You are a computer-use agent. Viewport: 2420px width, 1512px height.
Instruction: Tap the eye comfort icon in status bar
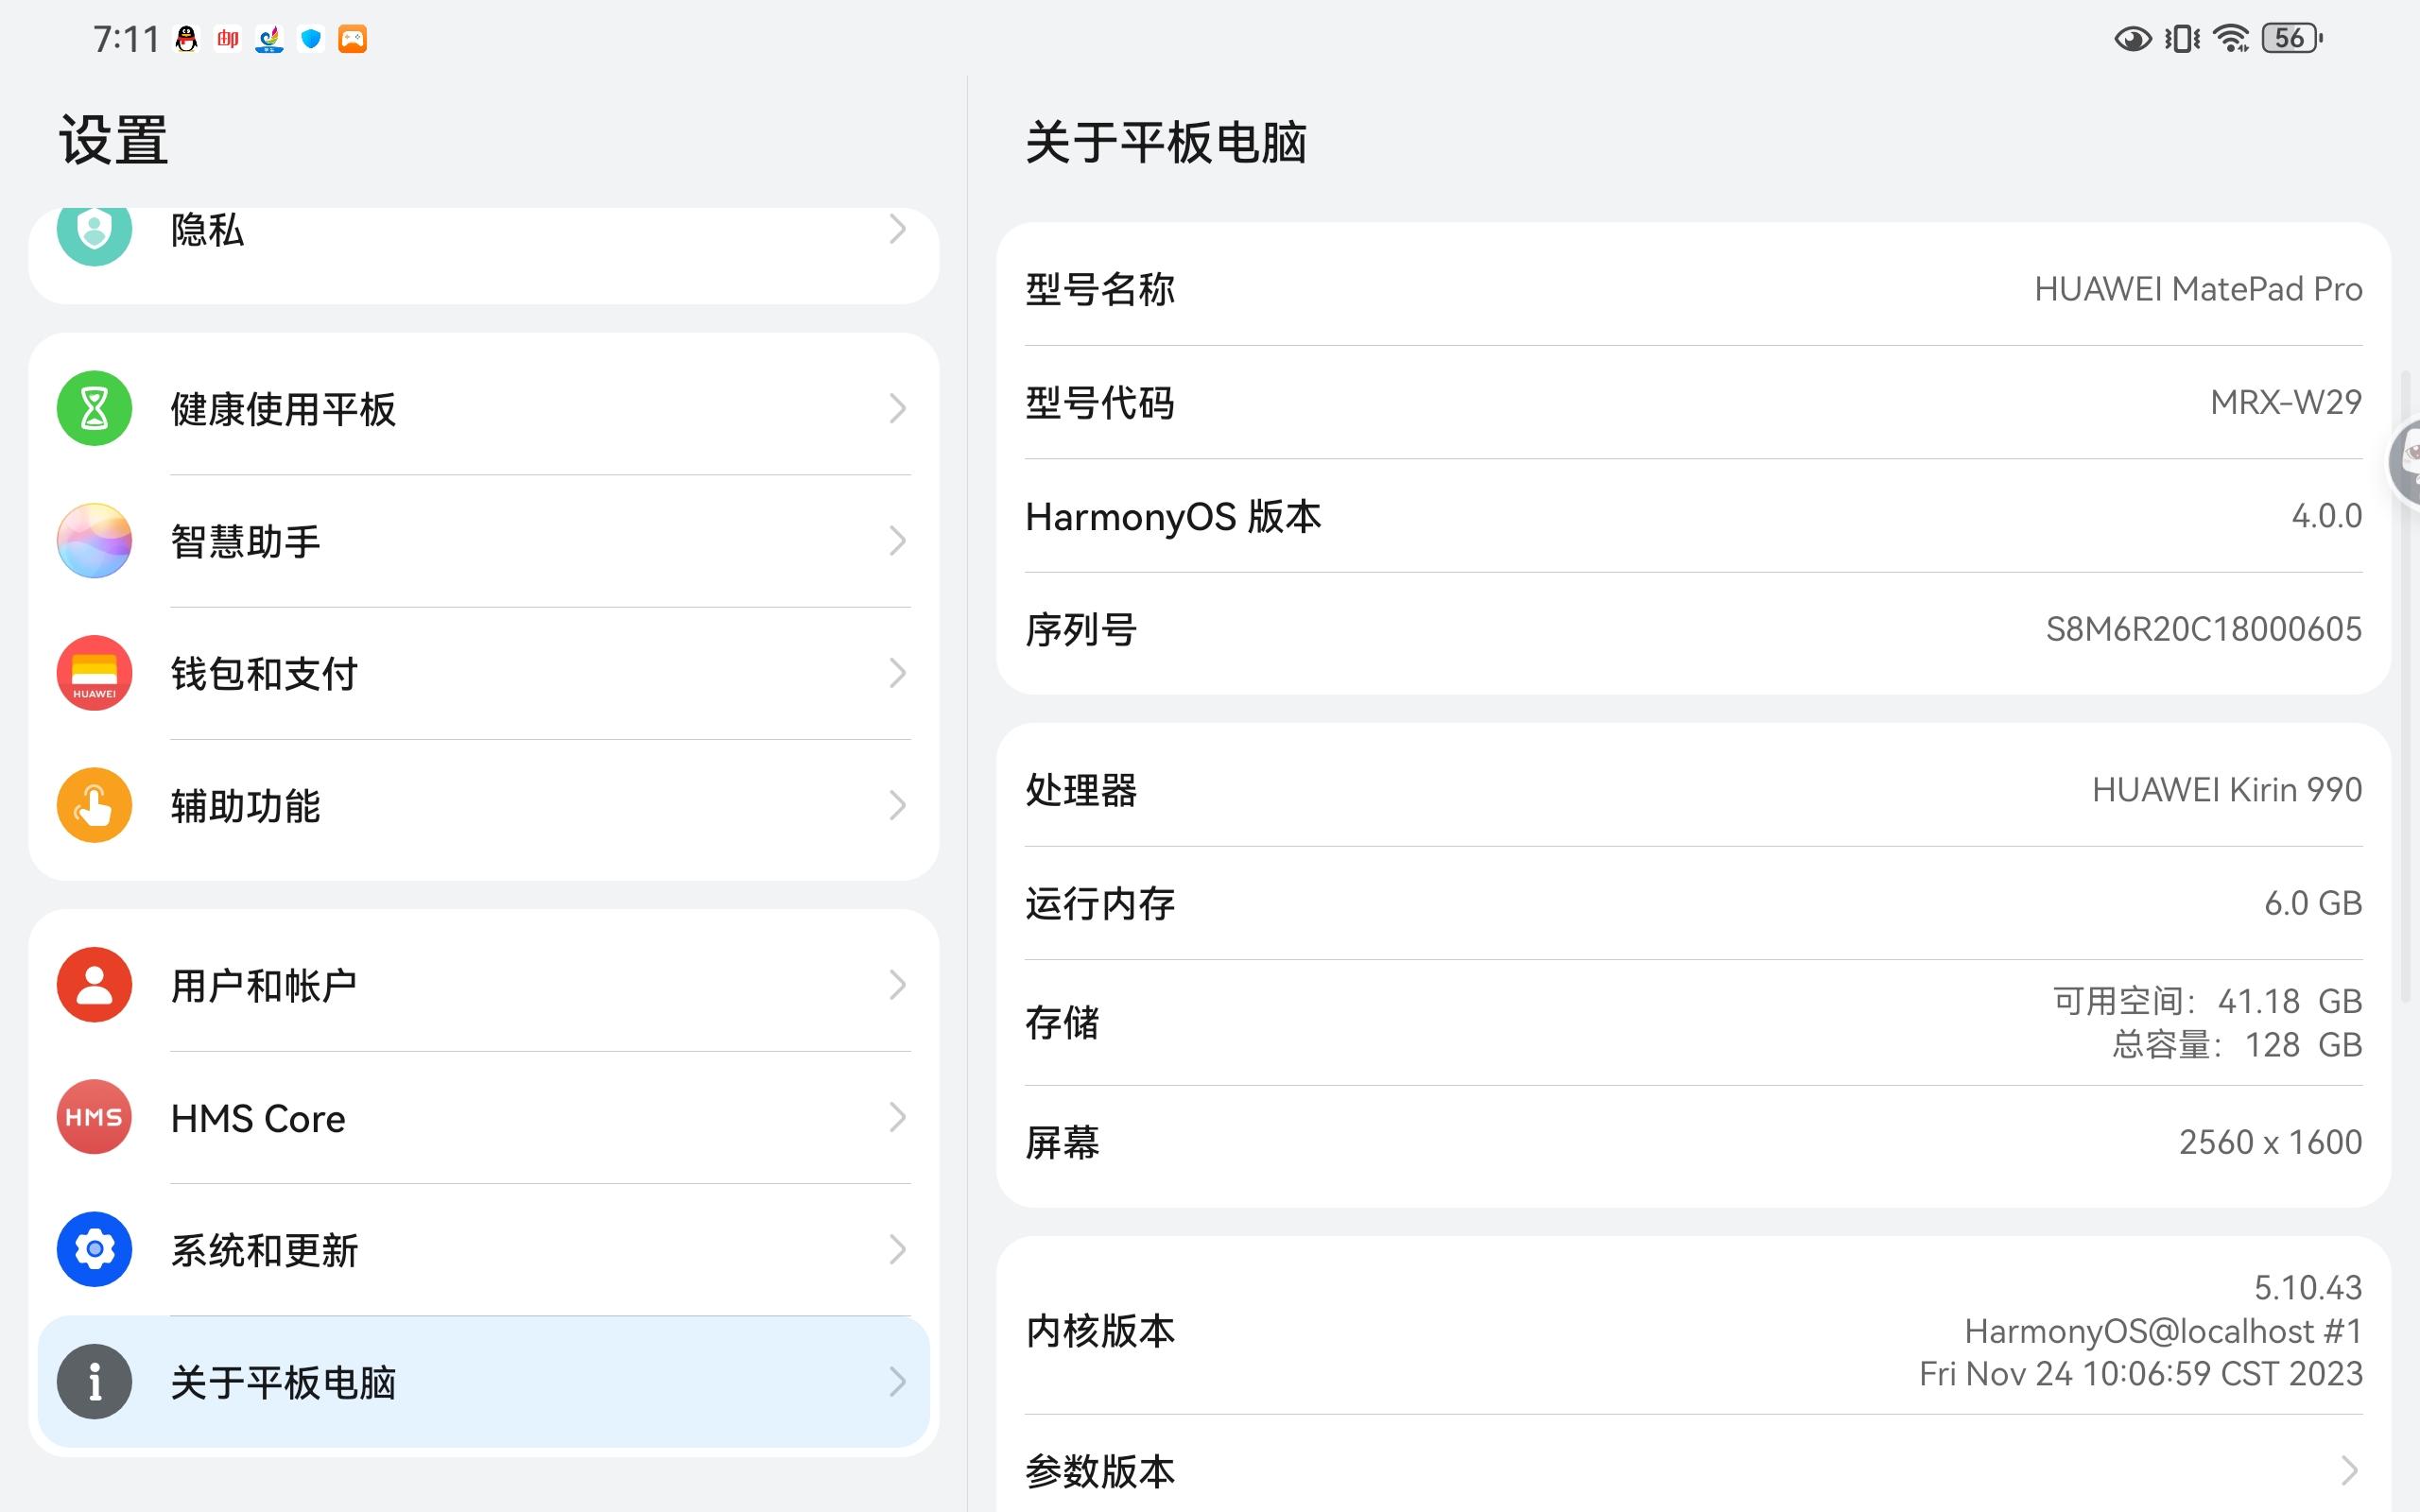2132,39
